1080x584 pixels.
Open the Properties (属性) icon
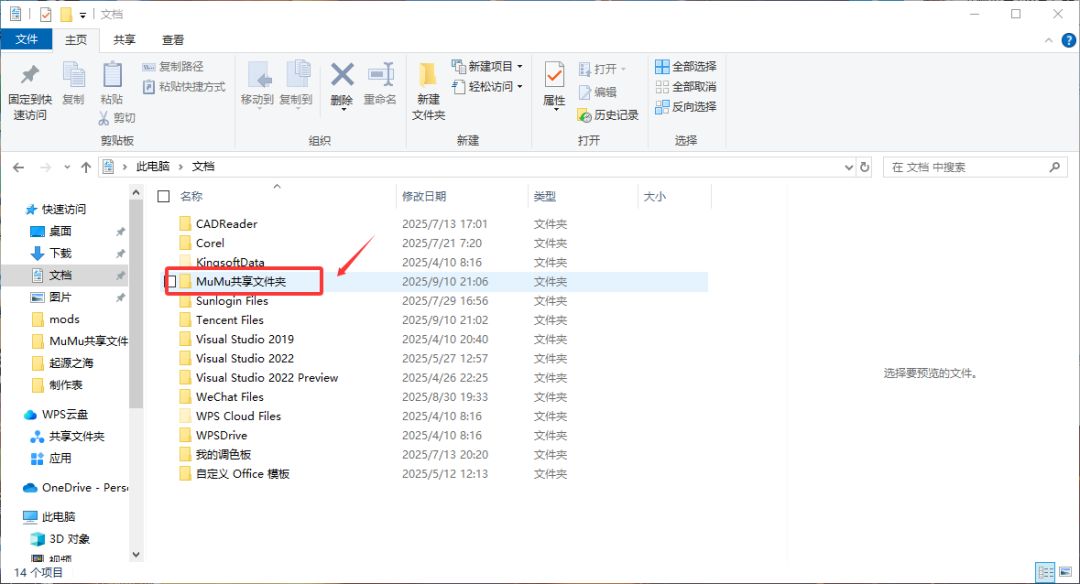coord(554,75)
